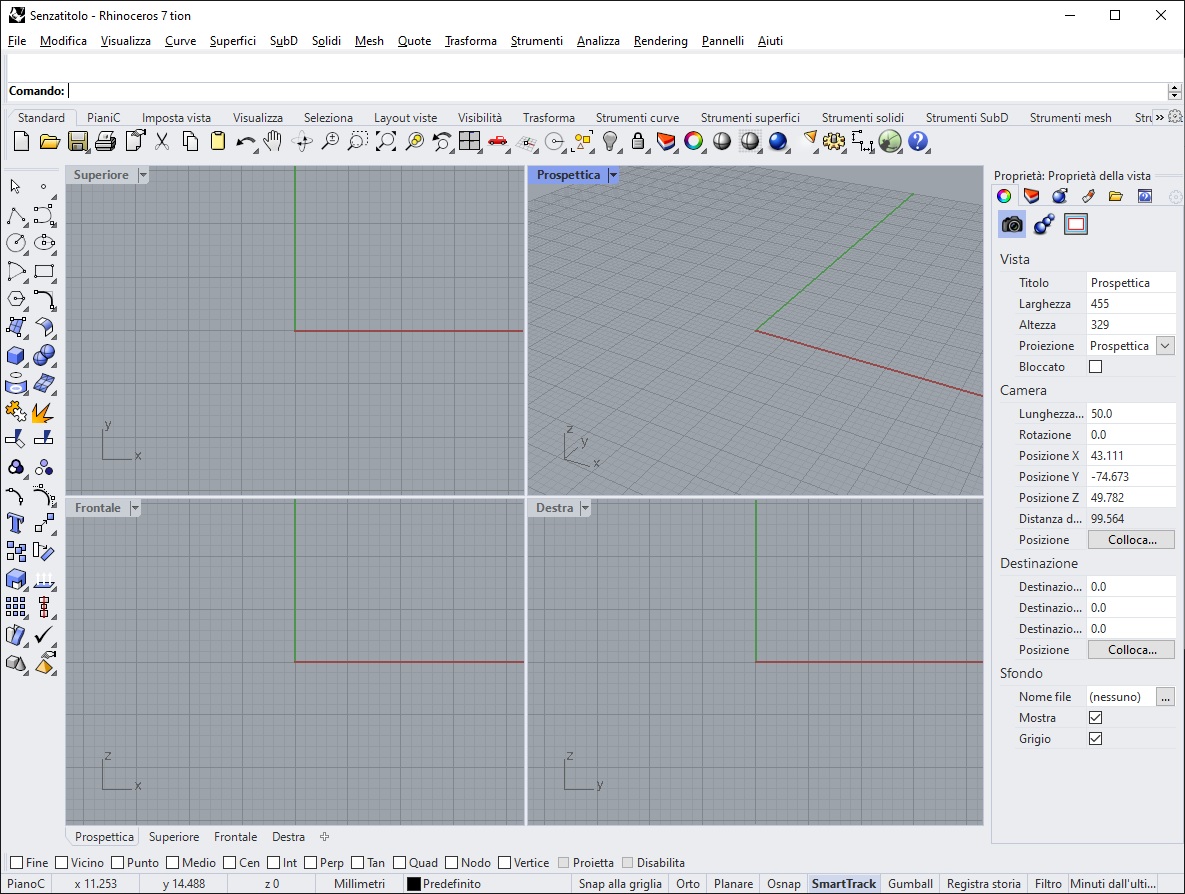Browse for Nome file with ellipsis button
Screen dimensions: 1185x894
pyautogui.click(x=1165, y=697)
